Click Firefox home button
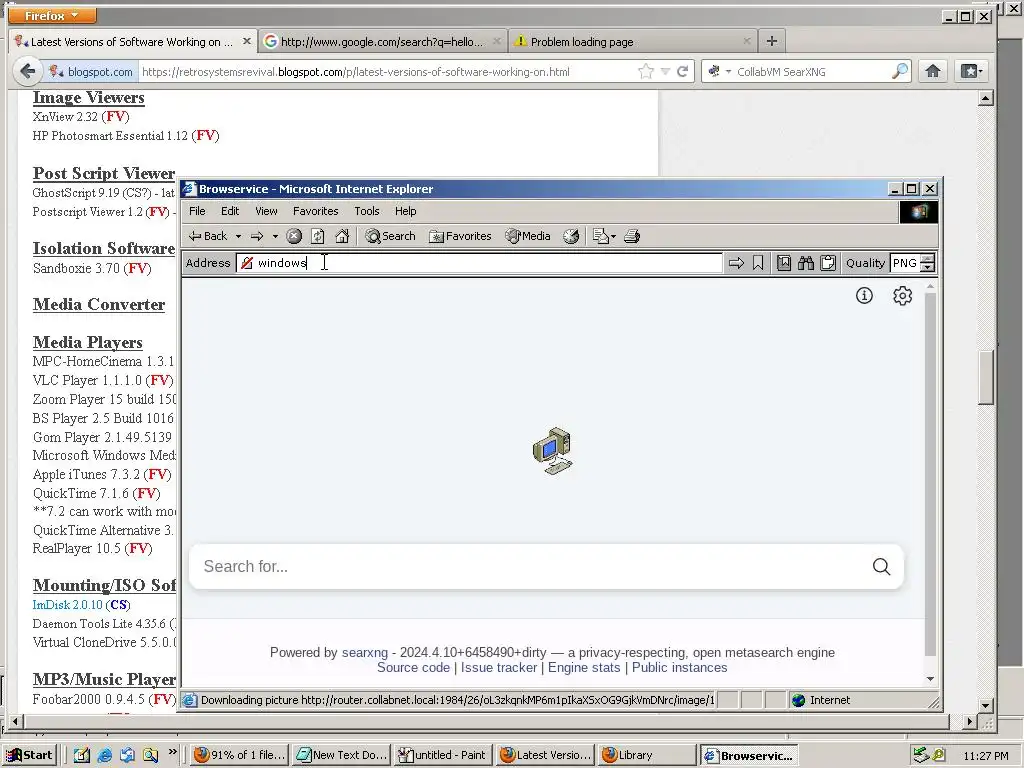 click(x=933, y=71)
